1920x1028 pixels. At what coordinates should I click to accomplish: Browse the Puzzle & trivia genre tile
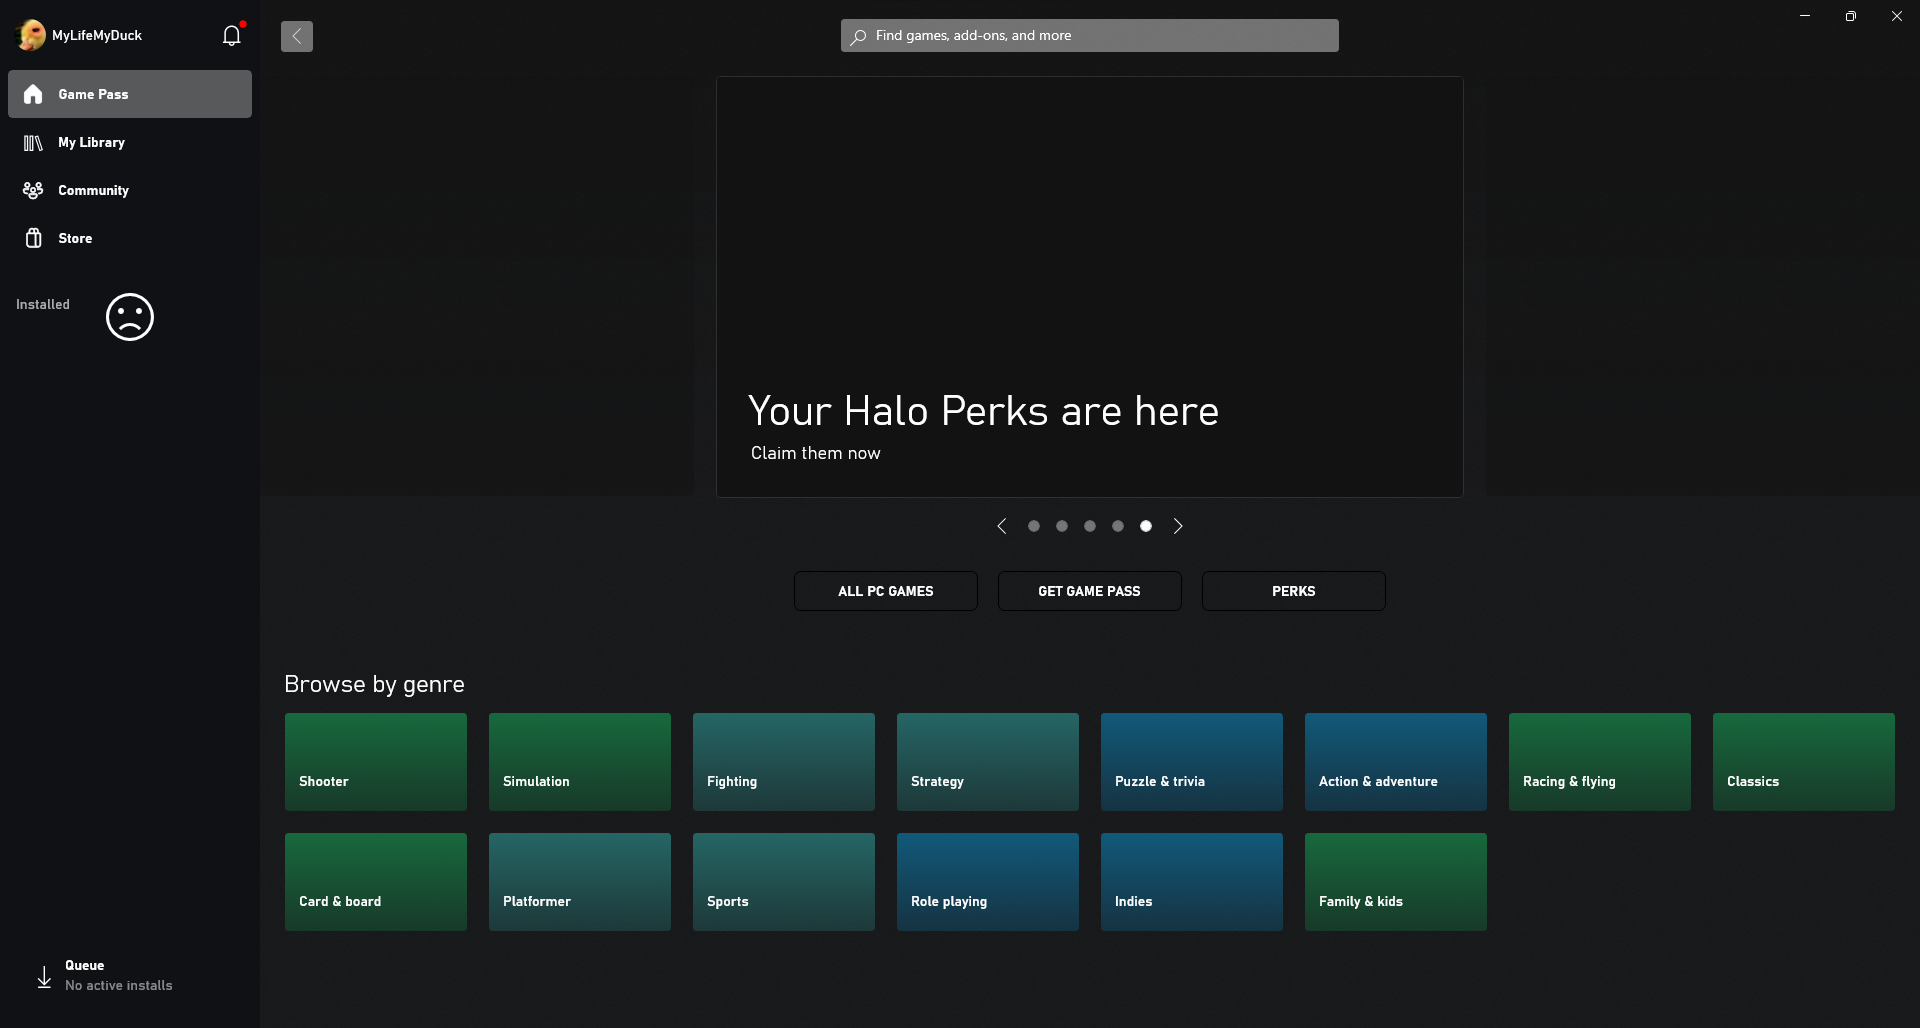point(1192,762)
